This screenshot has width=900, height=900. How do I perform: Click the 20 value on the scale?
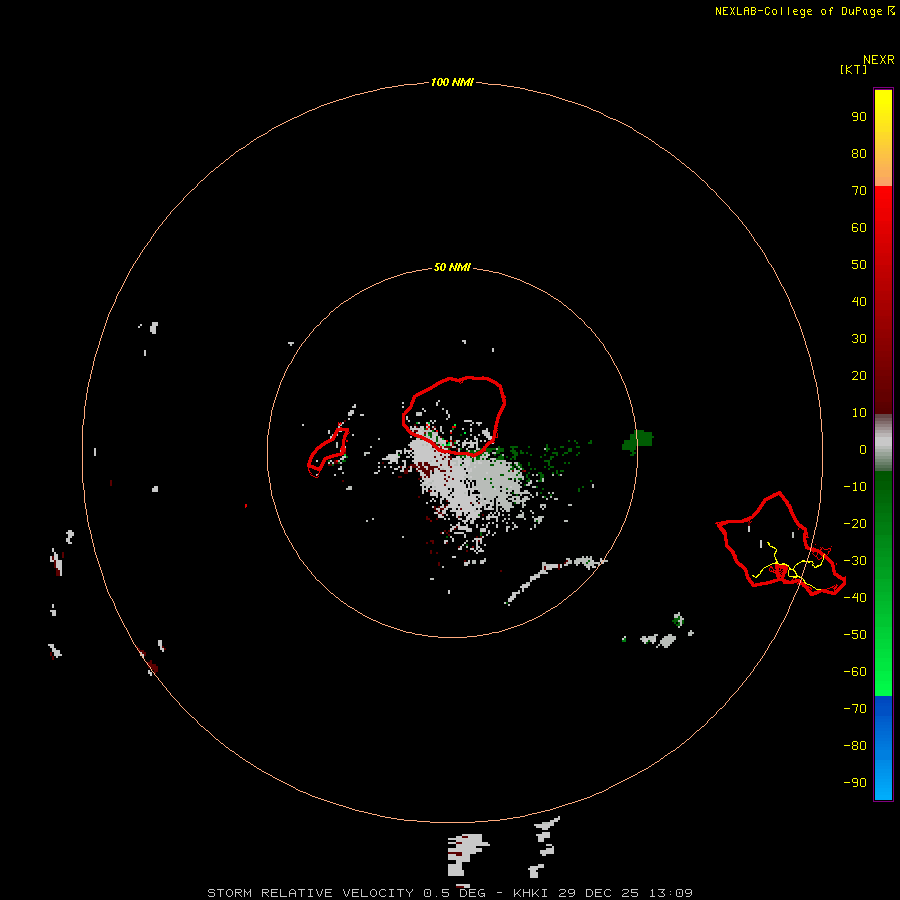(x=859, y=375)
